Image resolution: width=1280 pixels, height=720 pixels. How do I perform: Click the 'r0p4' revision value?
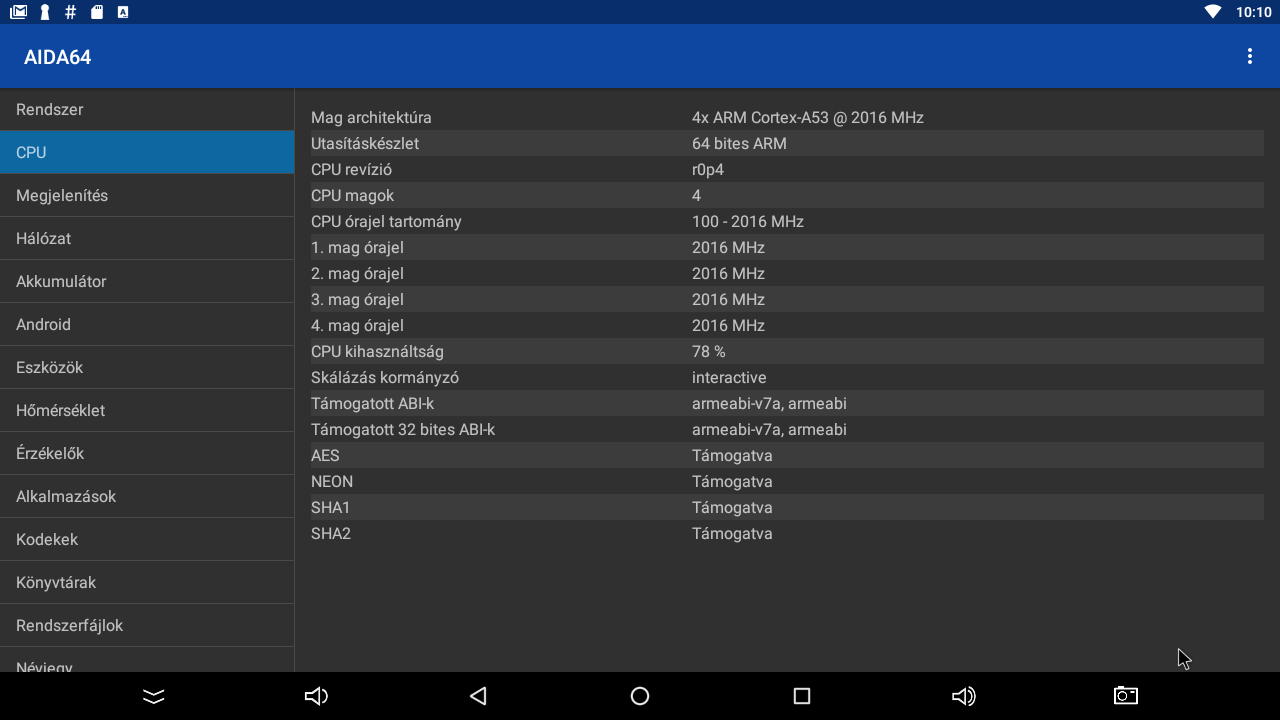coord(708,169)
